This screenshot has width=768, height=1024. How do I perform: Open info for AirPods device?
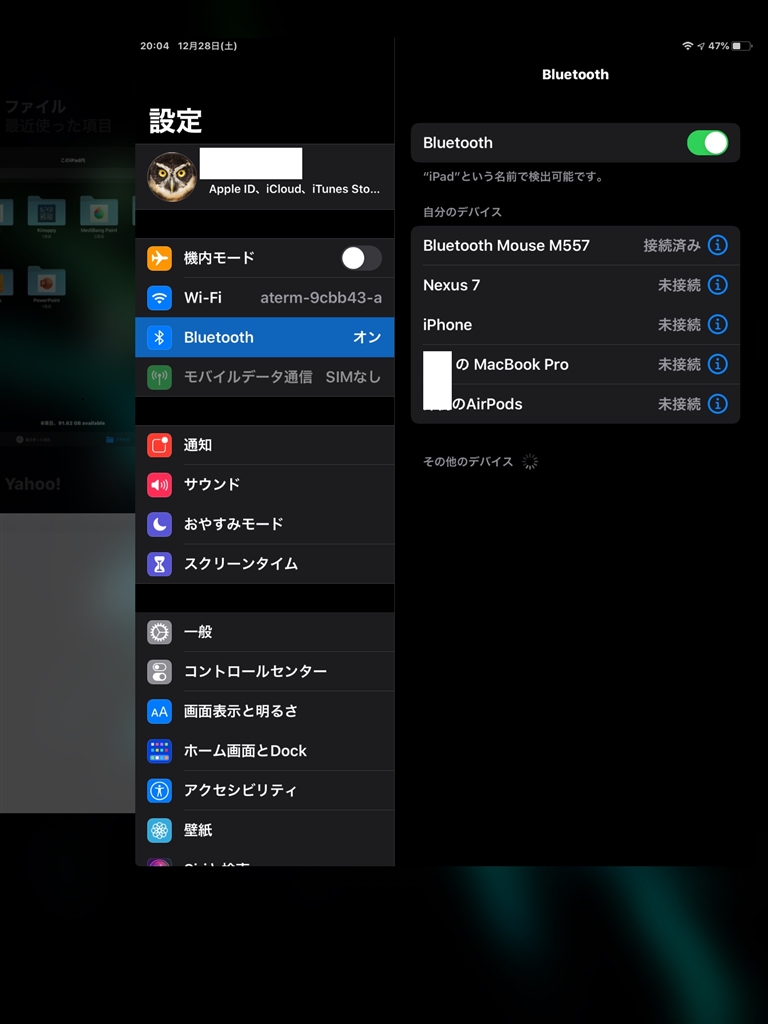718,404
